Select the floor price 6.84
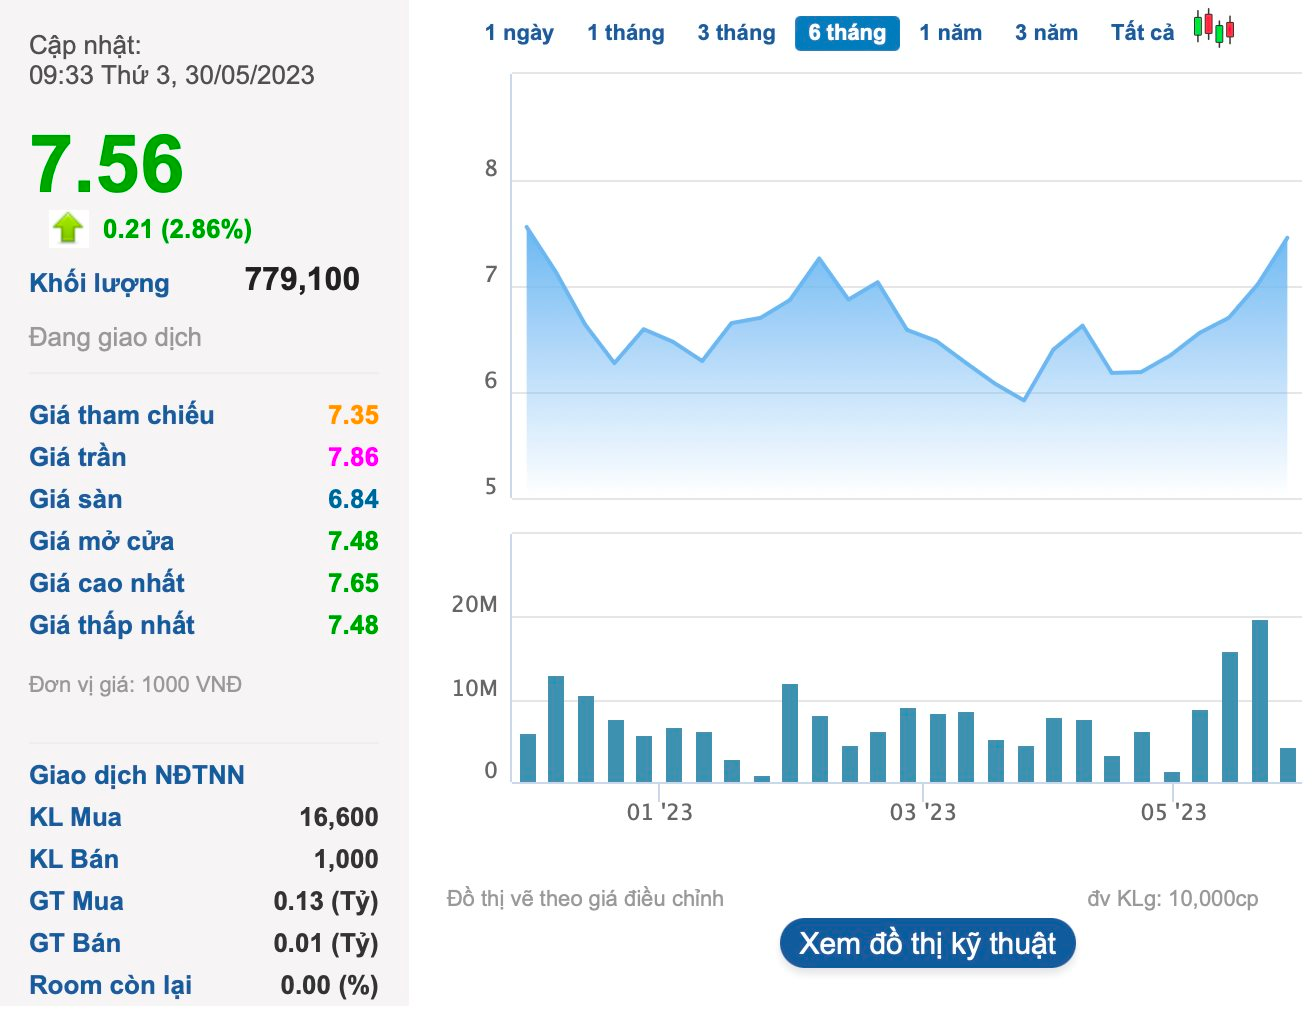 pyautogui.click(x=354, y=499)
